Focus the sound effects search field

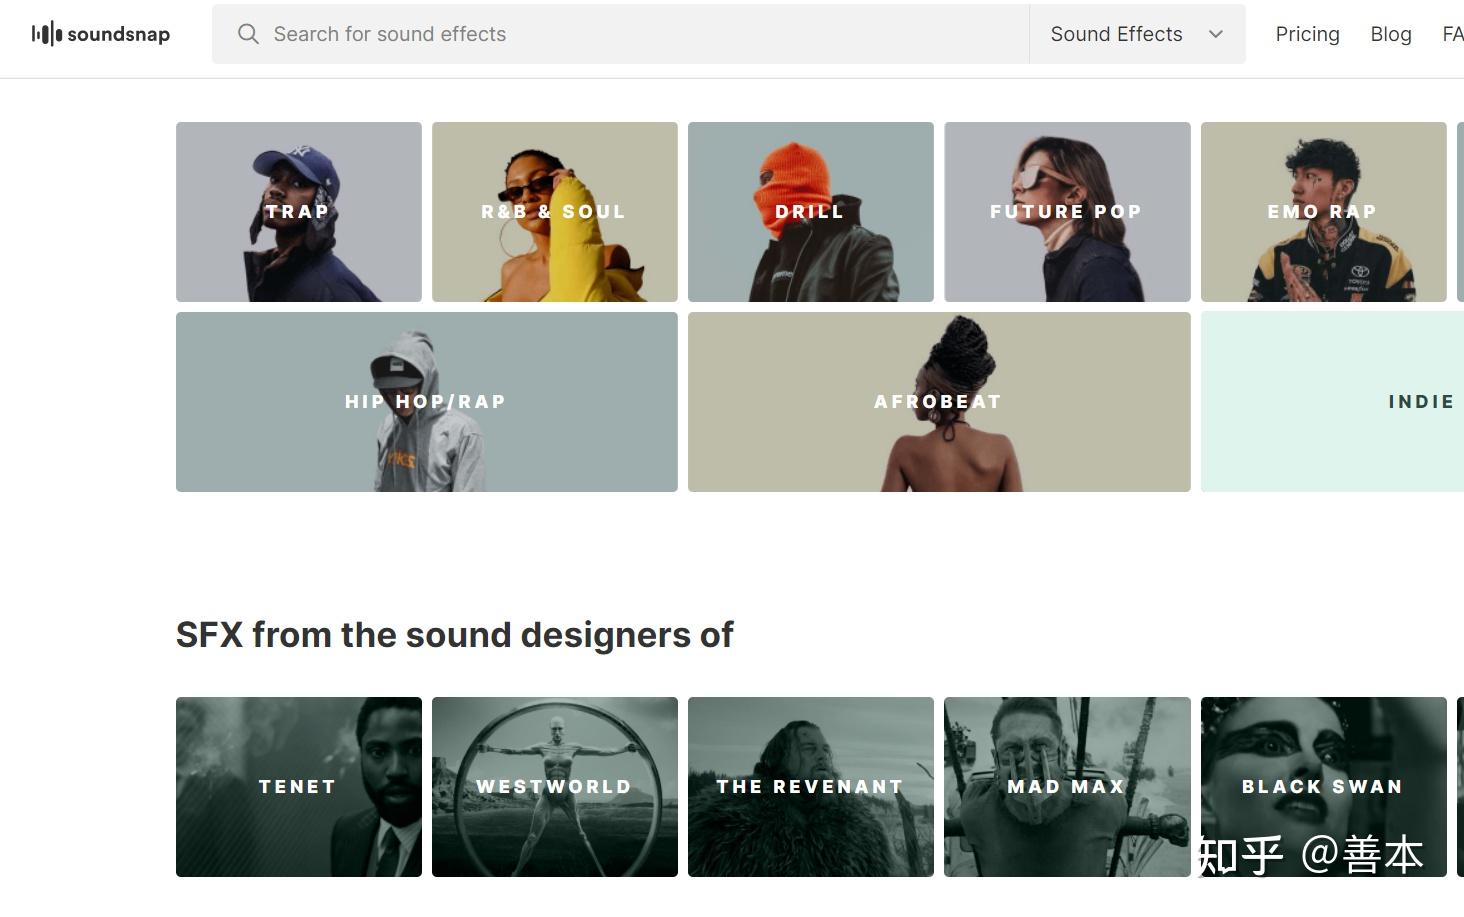[x=620, y=34]
